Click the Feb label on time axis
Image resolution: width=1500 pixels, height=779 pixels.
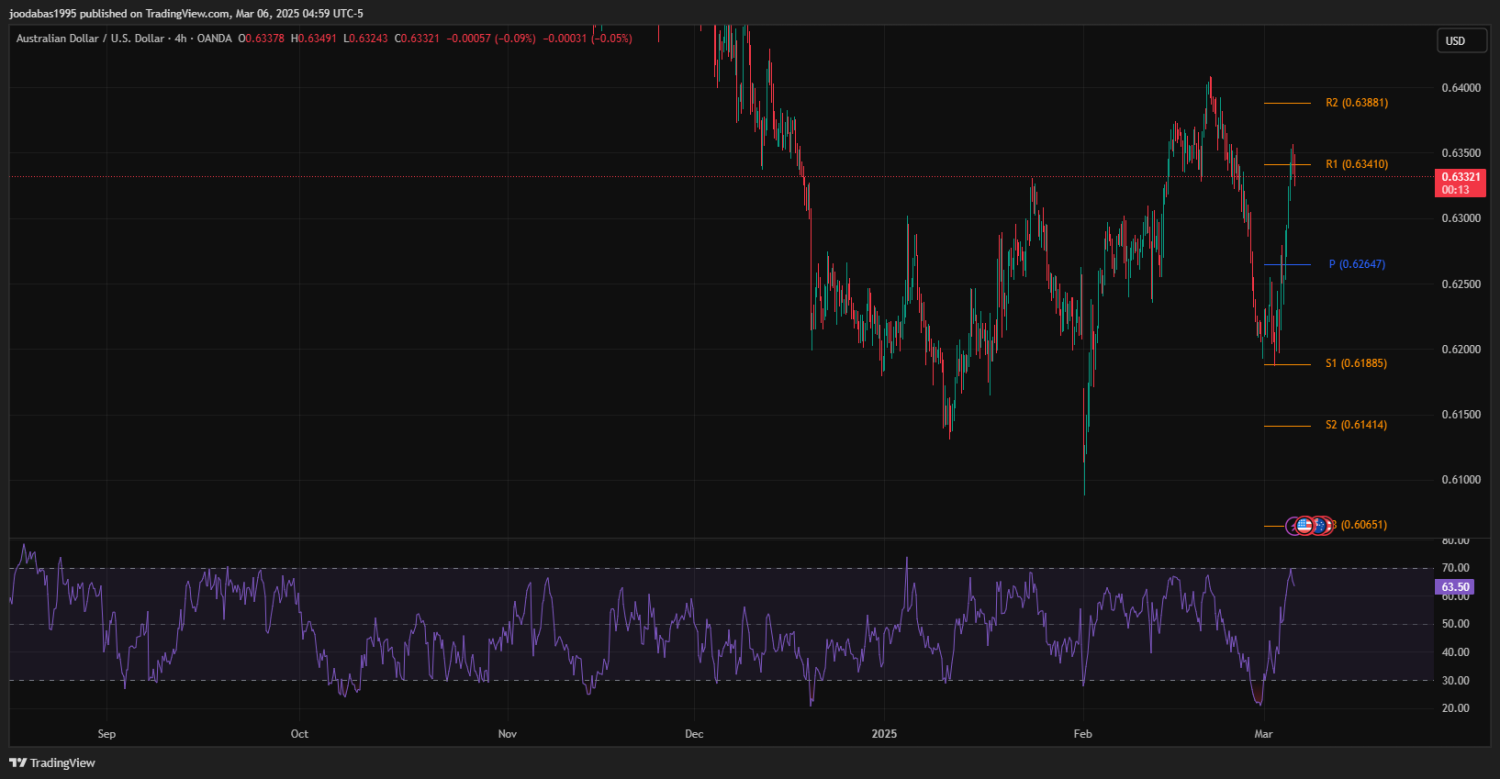[1081, 734]
